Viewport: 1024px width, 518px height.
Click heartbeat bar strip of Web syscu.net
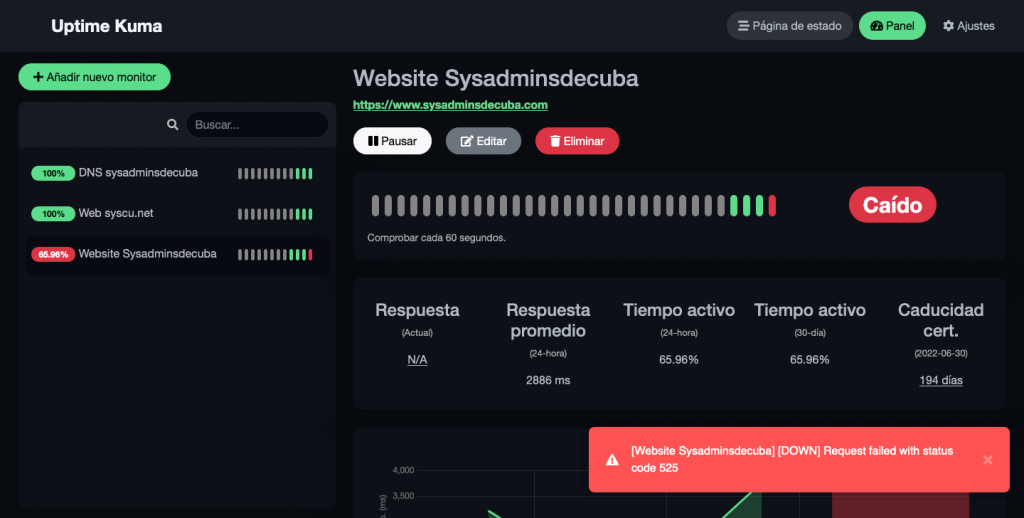coord(275,214)
